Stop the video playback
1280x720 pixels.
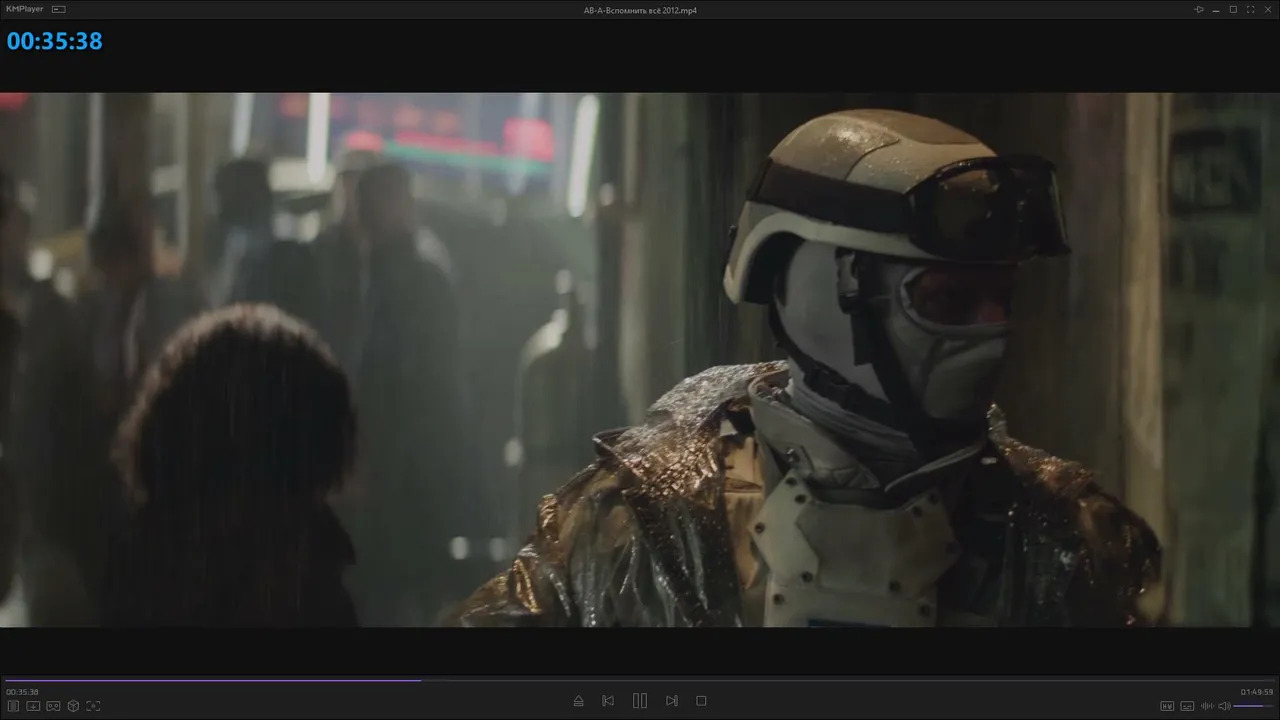point(701,701)
